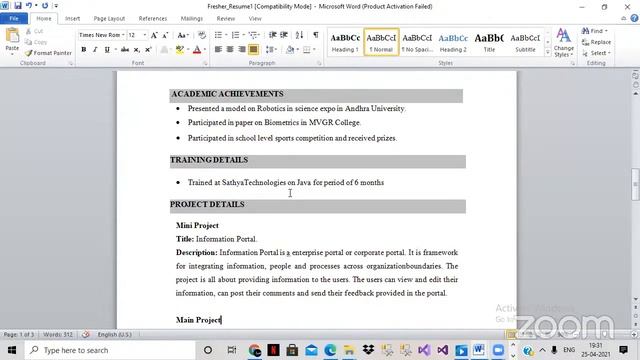Click the Multilevel List icon
Screen dimensions: 640x360
253,35
